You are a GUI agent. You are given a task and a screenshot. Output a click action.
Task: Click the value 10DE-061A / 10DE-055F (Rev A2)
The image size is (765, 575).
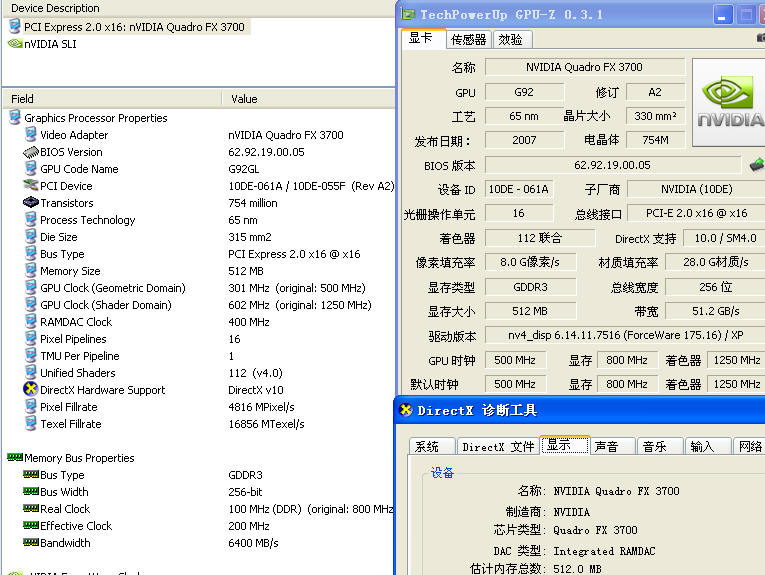tap(311, 186)
